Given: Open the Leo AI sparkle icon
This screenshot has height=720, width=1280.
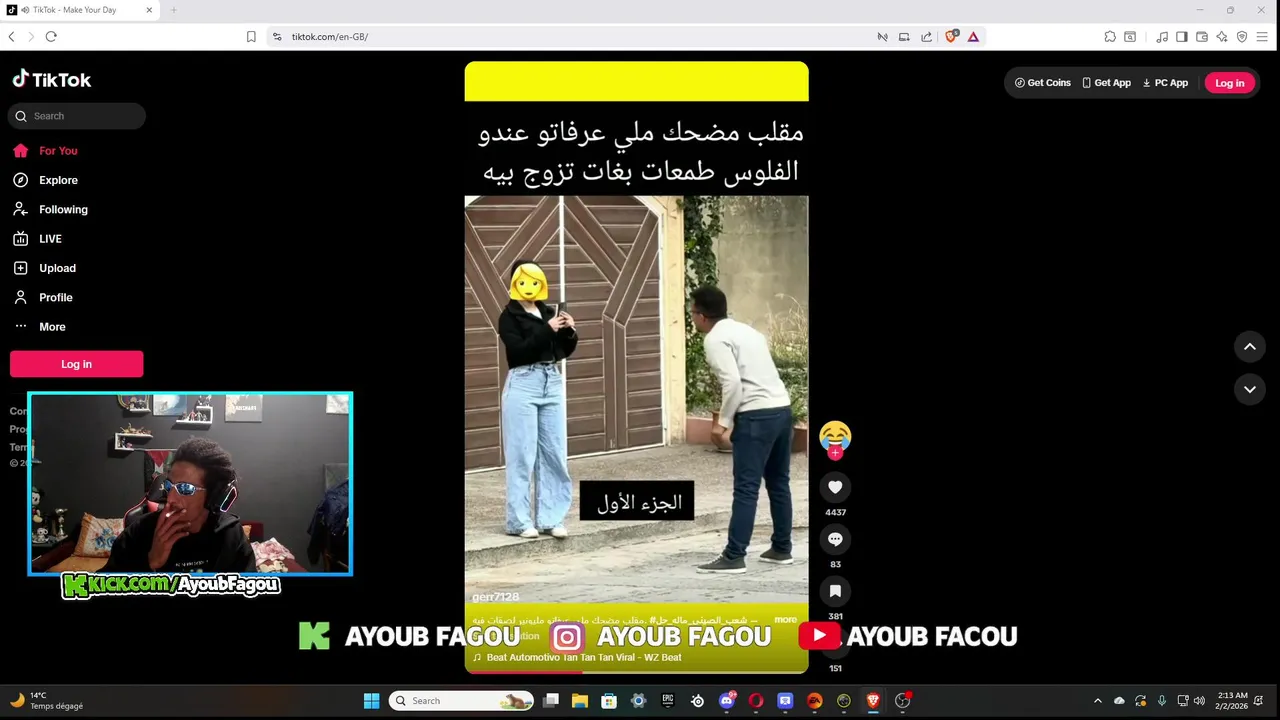Looking at the screenshot, I should pos(1222,37).
